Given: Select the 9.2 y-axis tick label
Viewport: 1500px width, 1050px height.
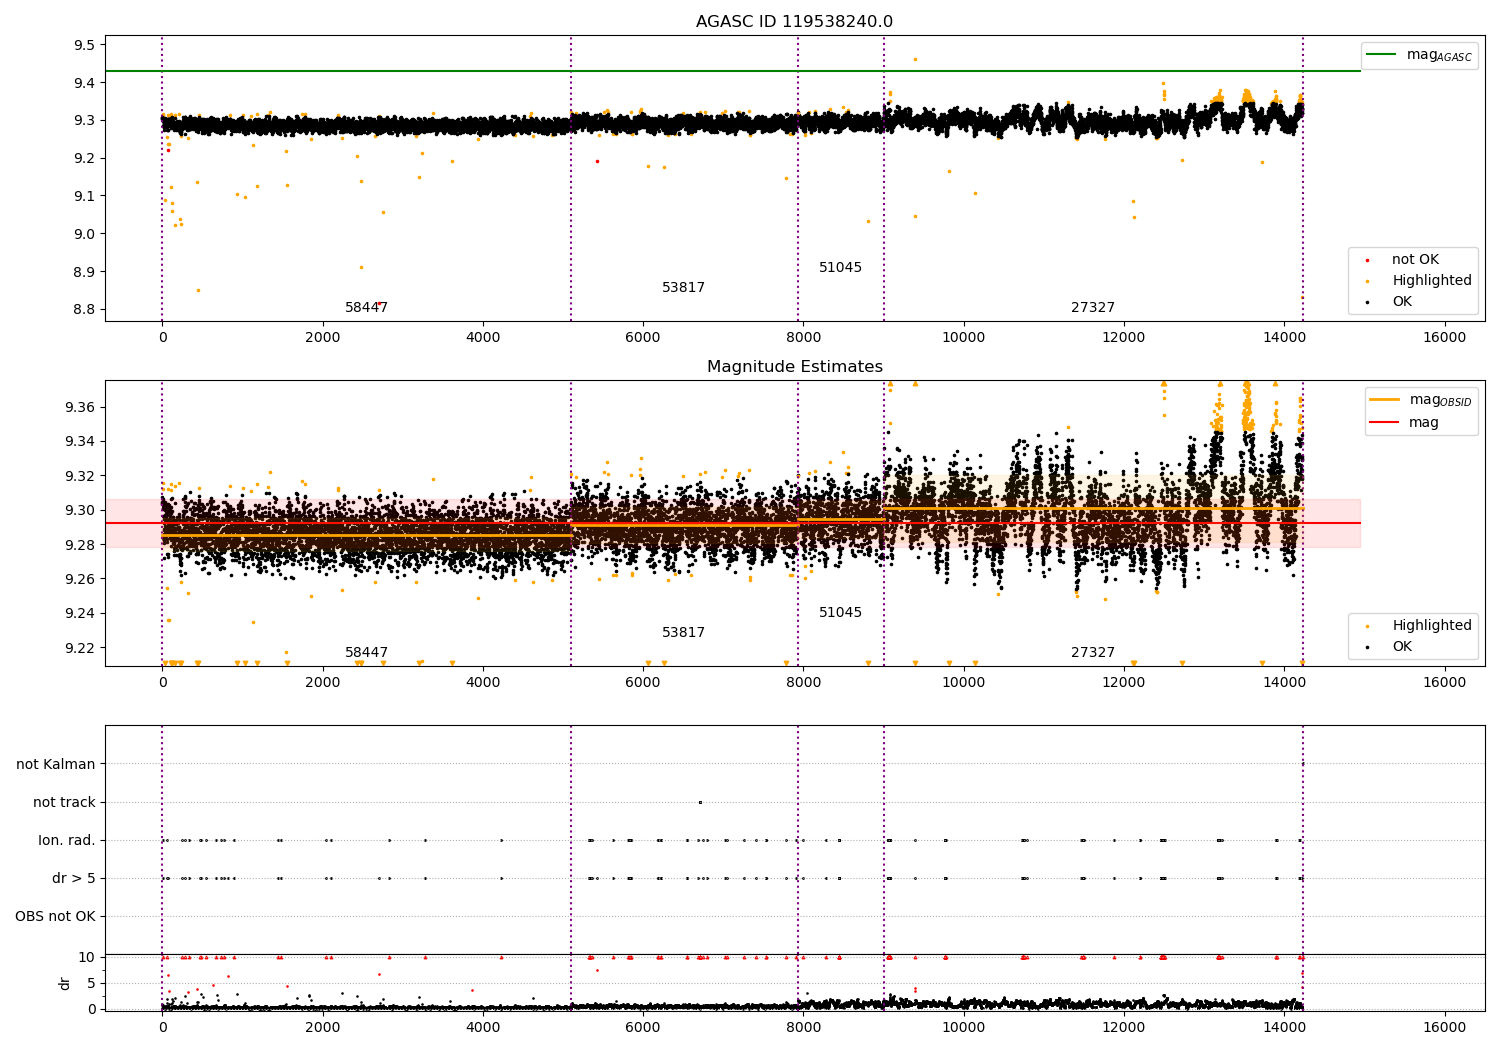Looking at the screenshot, I should click(84, 159).
